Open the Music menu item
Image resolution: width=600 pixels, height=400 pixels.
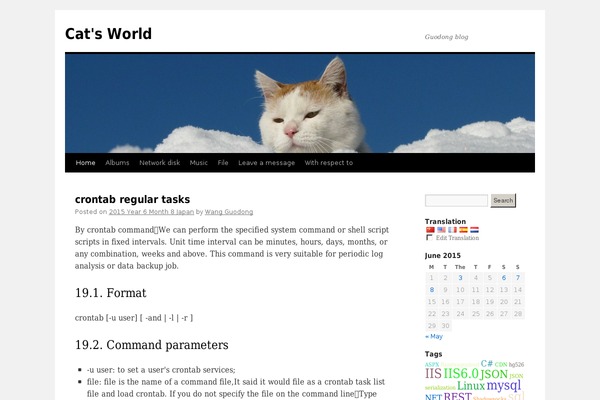(x=199, y=163)
